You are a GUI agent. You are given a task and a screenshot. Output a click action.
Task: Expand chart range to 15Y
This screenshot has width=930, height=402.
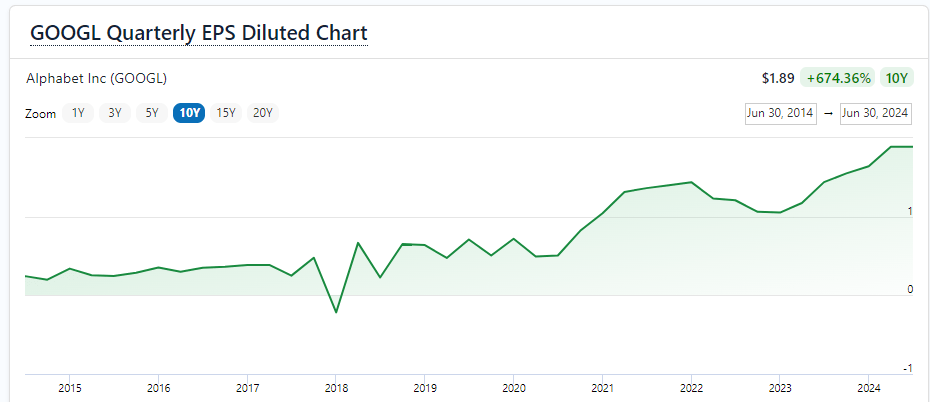(x=226, y=113)
